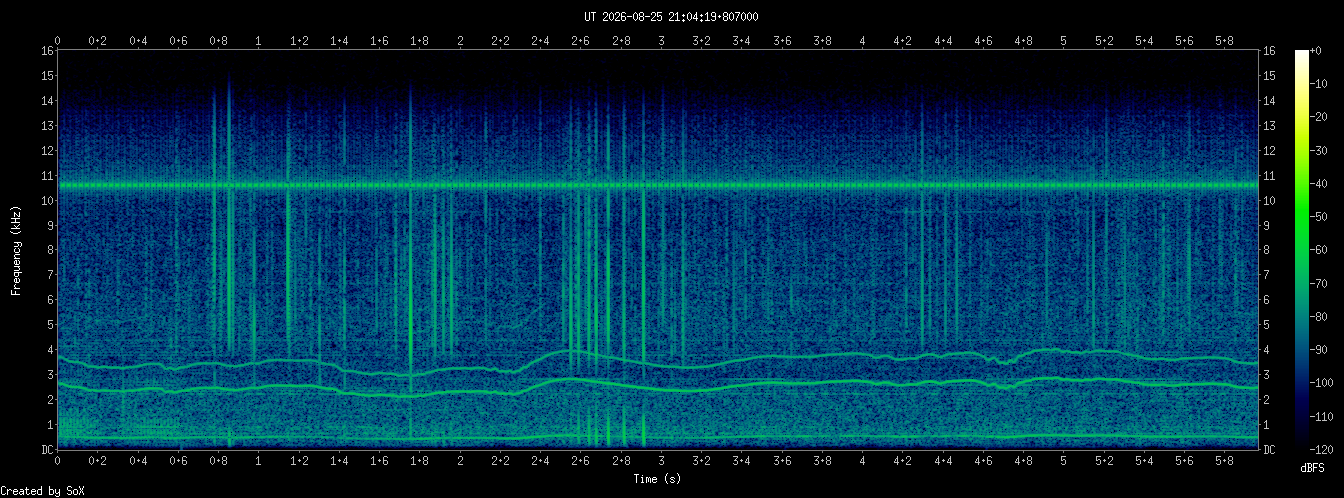Click the 16 kHz label on left axis
This screenshot has width=1344, height=498.
[47, 50]
